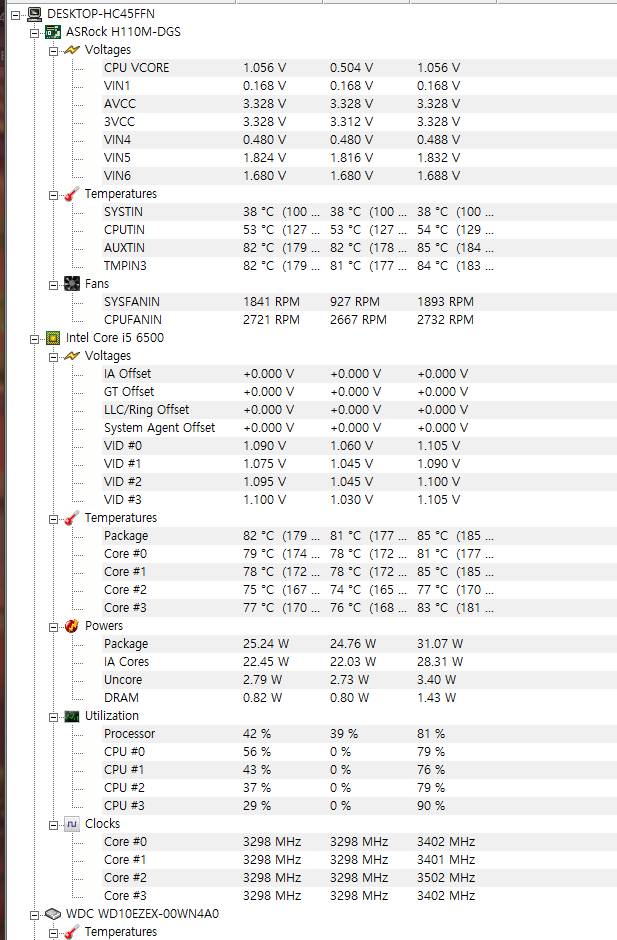Select the Package temperature row
Screen dimensions: 617x940
(125, 535)
